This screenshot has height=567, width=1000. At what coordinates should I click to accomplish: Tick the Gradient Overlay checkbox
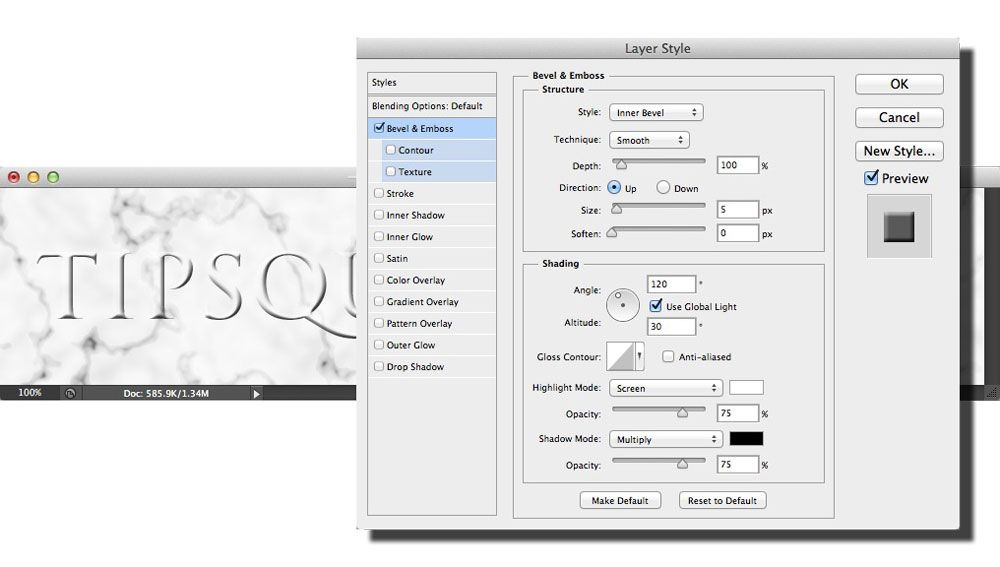click(379, 301)
